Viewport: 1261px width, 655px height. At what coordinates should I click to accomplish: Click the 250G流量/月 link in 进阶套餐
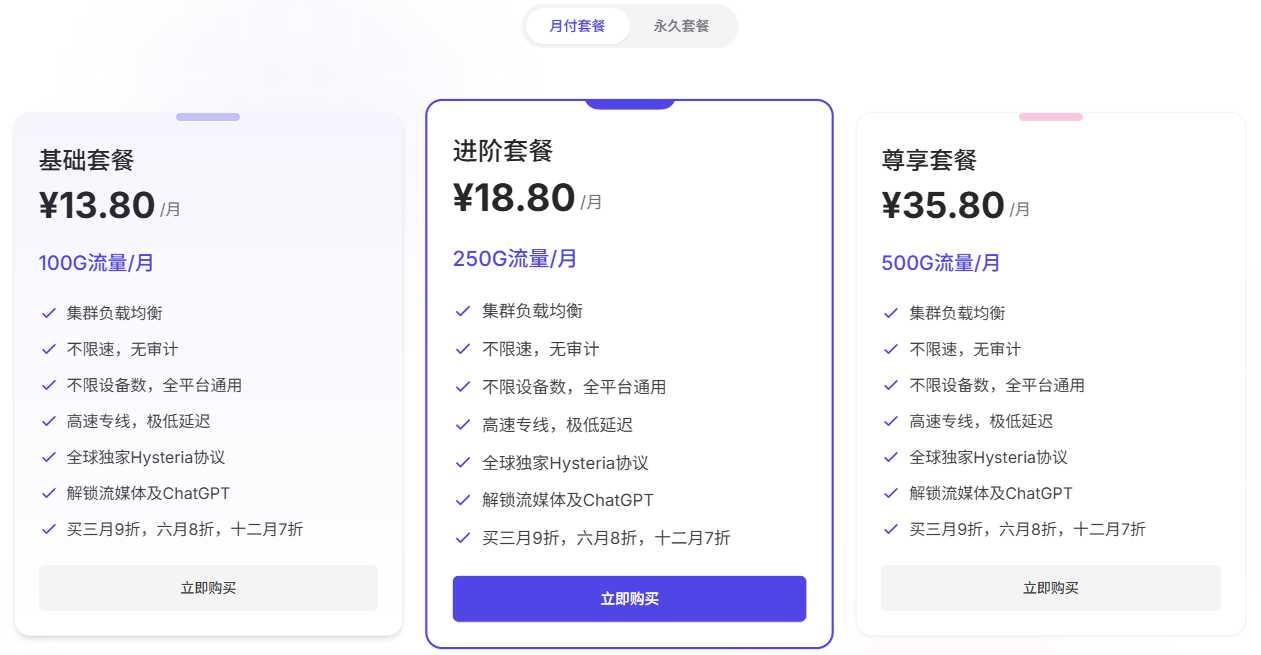(514, 257)
